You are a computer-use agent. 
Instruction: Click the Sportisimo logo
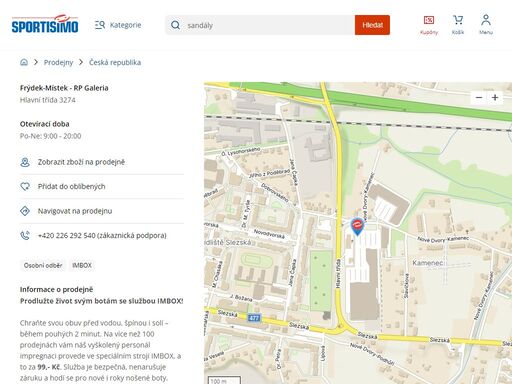pos(45,24)
